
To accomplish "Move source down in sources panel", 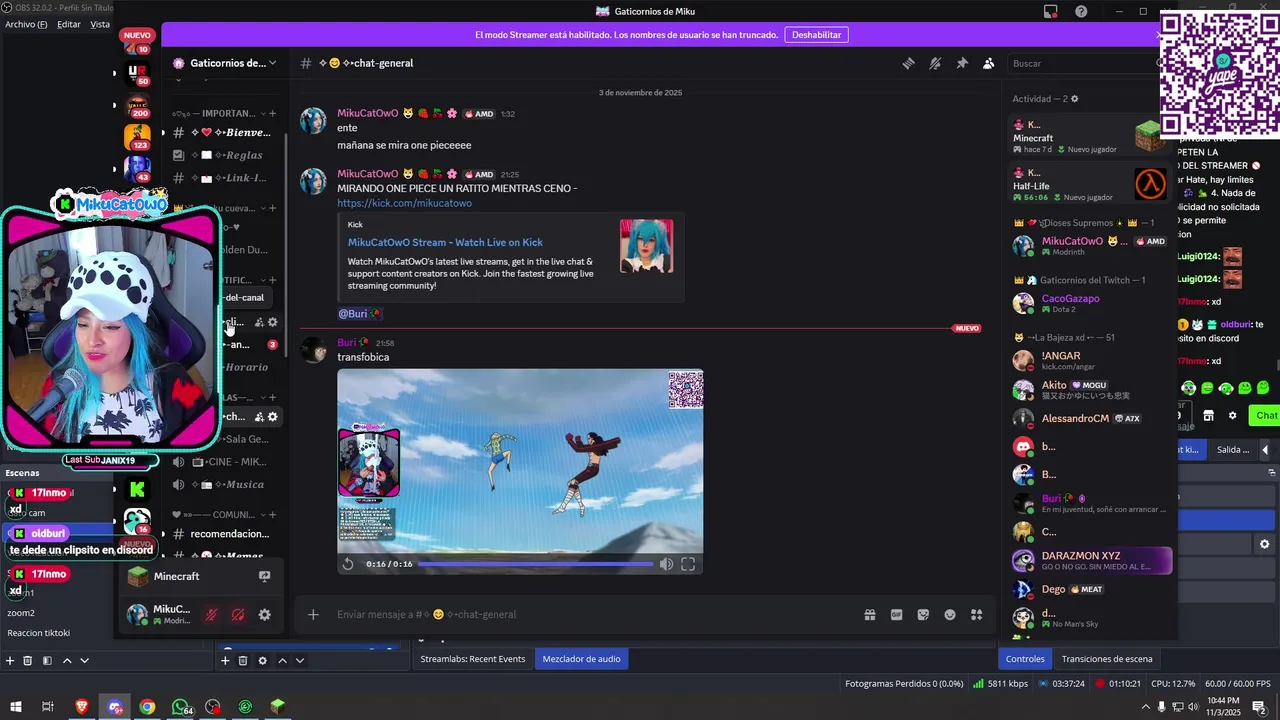I will (299, 660).
